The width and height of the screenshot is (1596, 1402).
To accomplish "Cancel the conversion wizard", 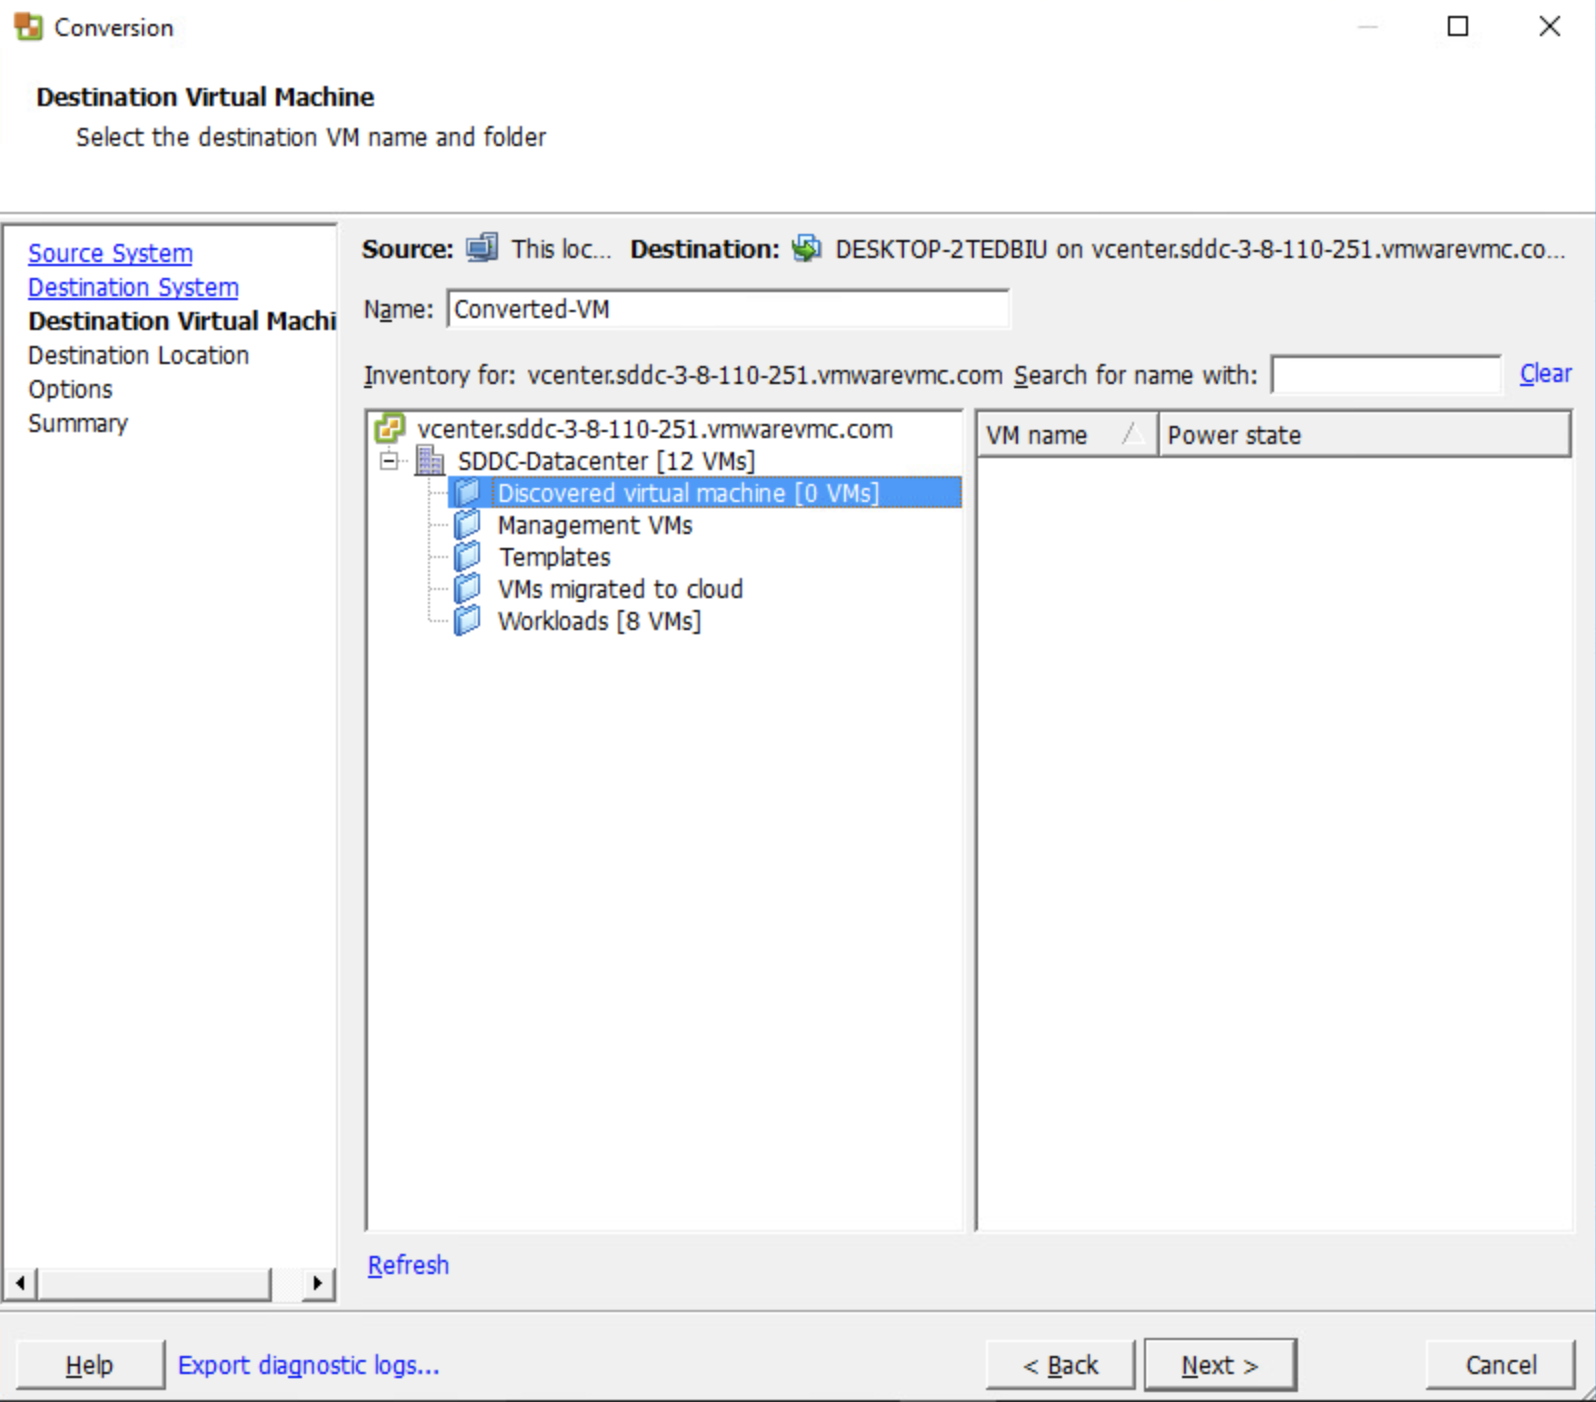I will tap(1500, 1365).
